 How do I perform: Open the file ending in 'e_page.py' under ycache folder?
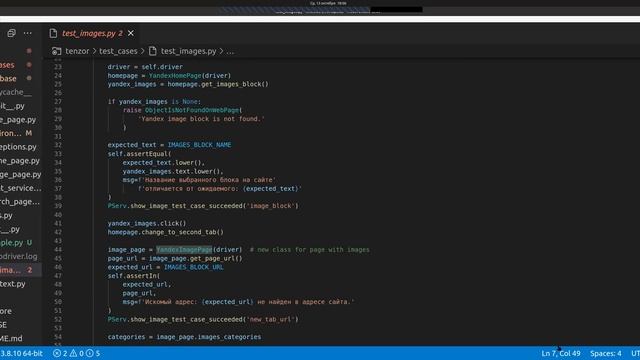[x=18, y=120]
